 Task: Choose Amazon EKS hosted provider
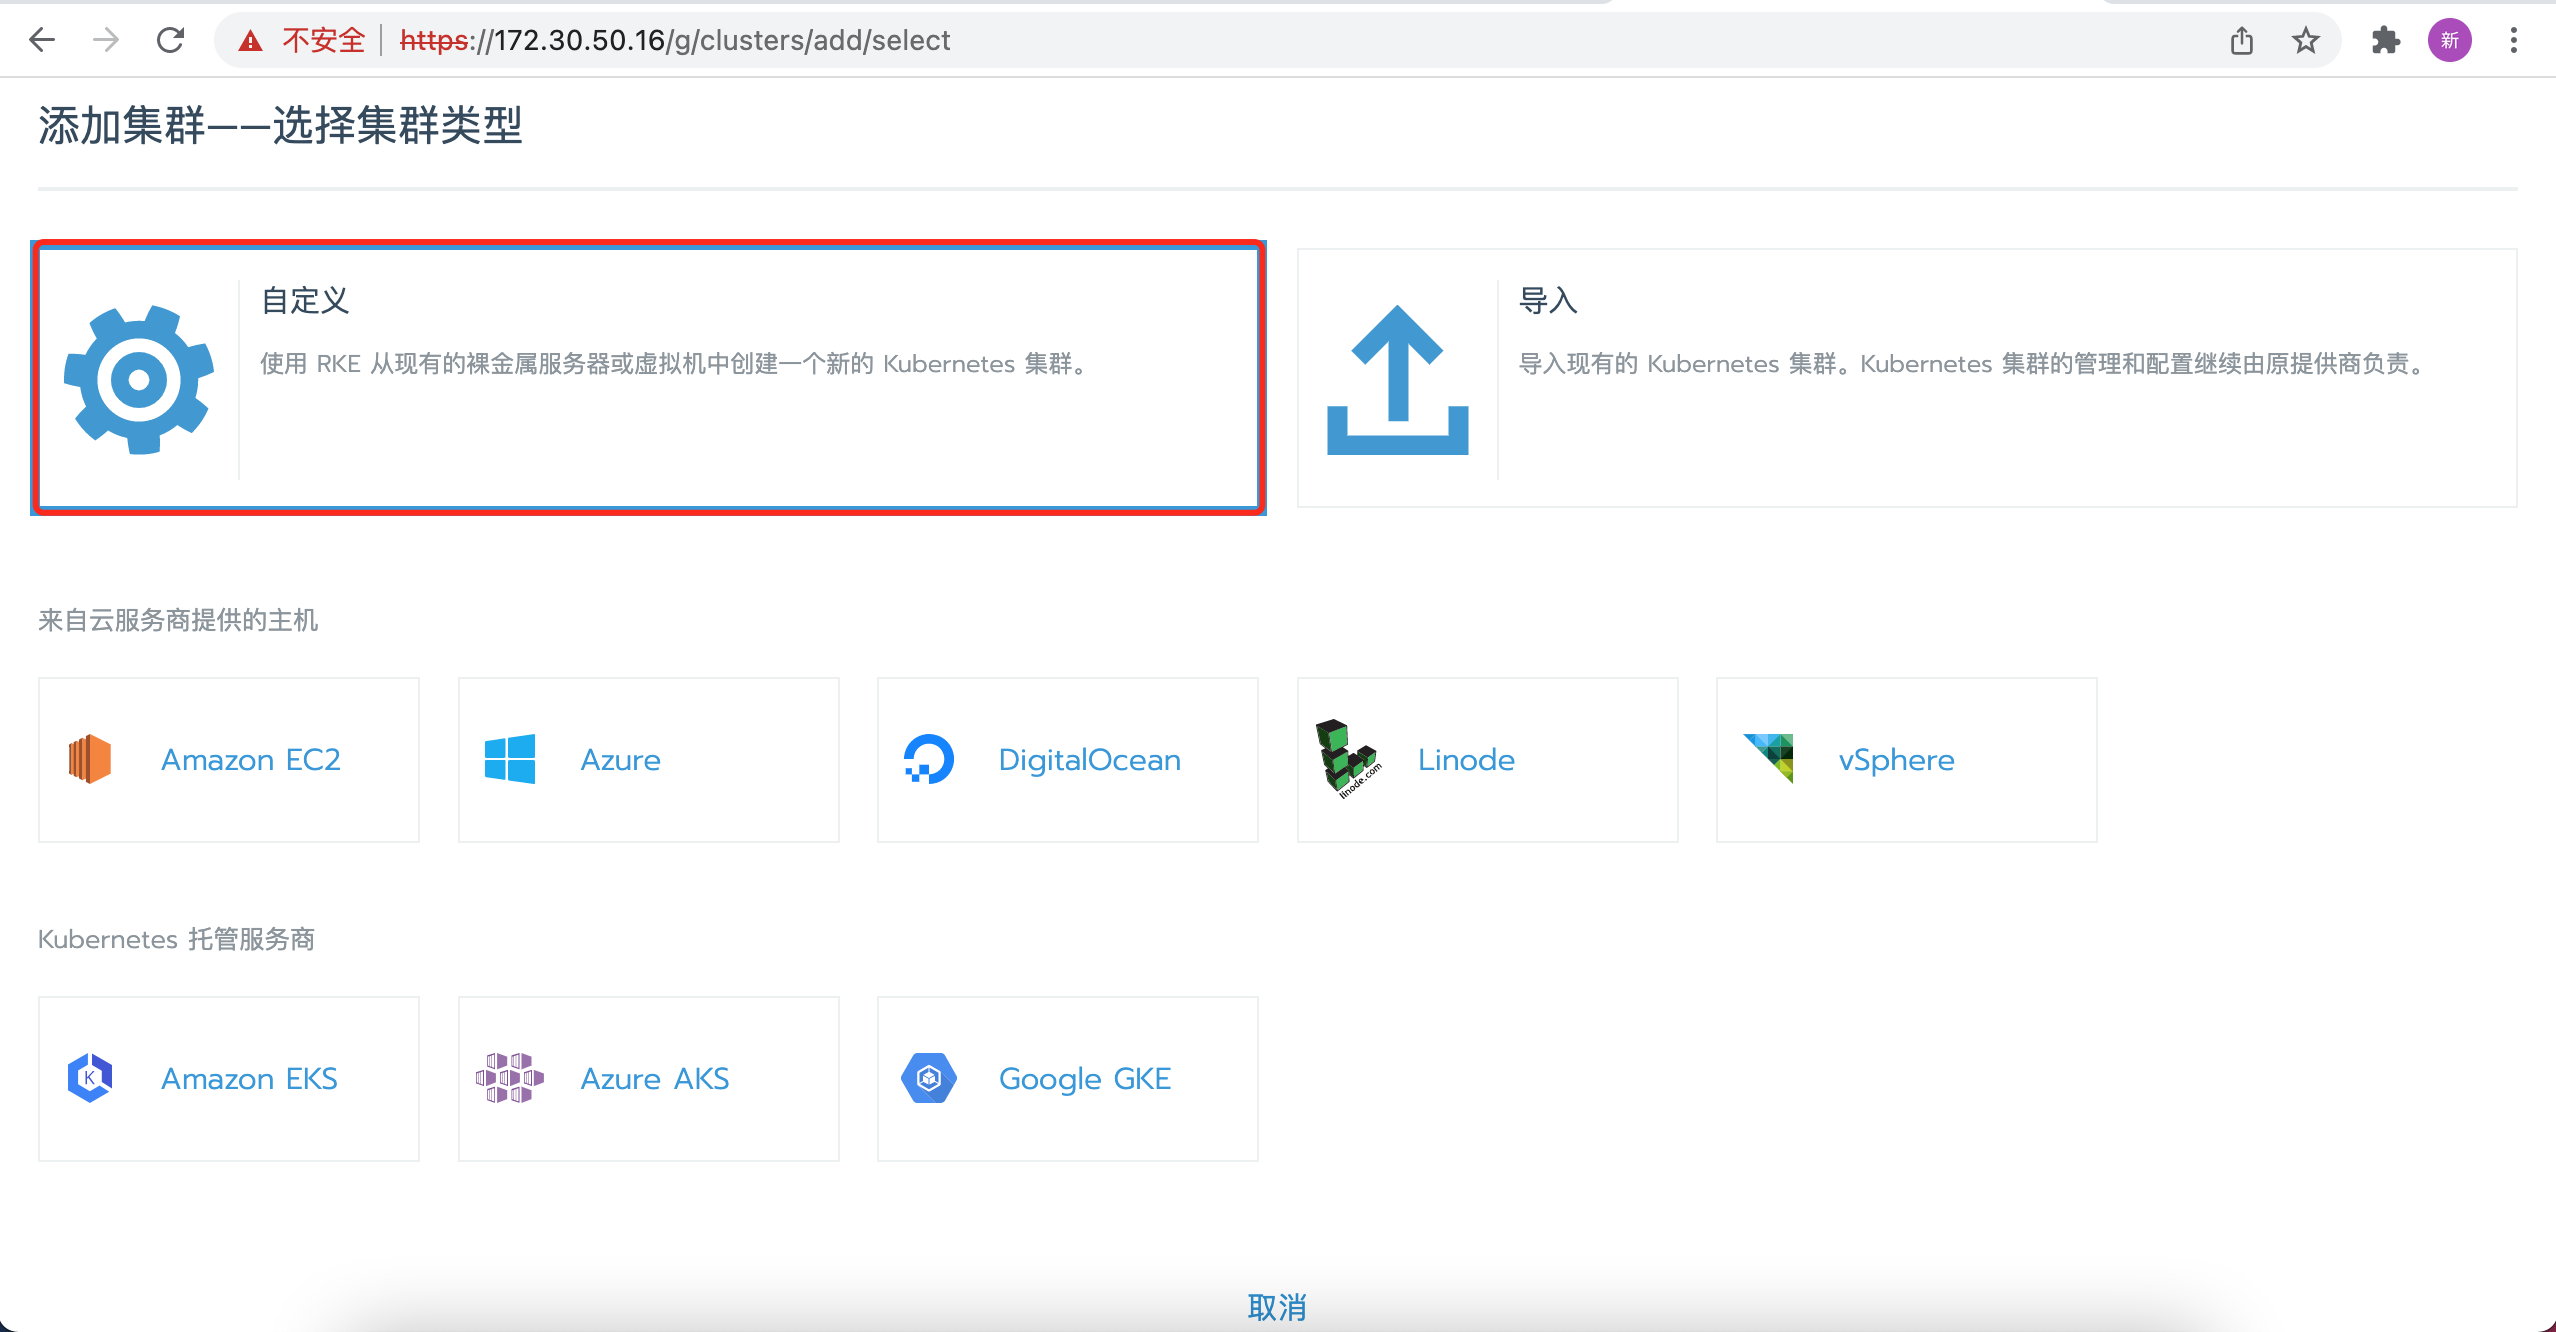(229, 1079)
